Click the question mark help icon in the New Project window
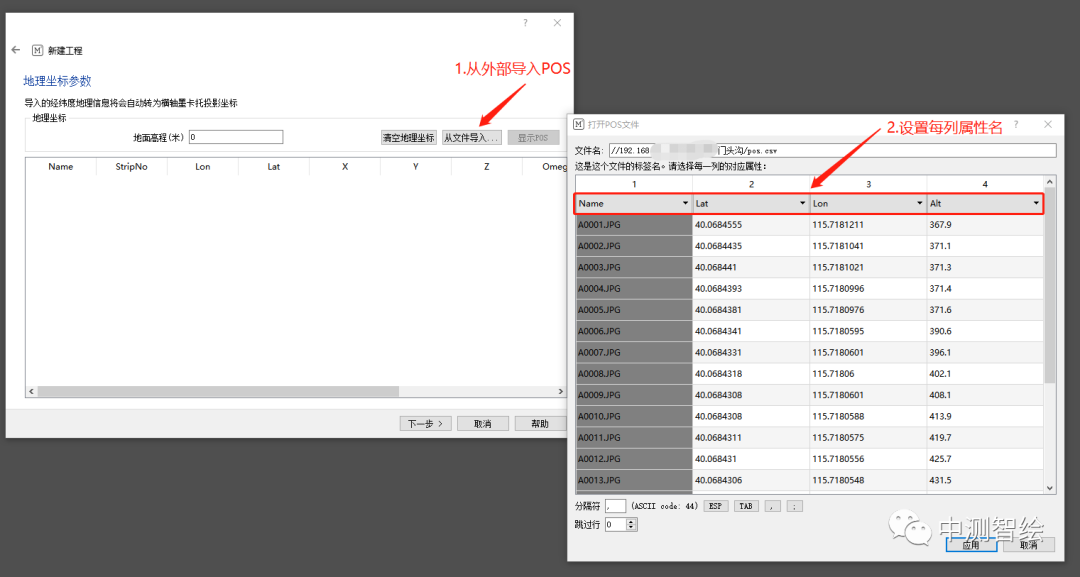The image size is (1080, 577). [x=525, y=23]
